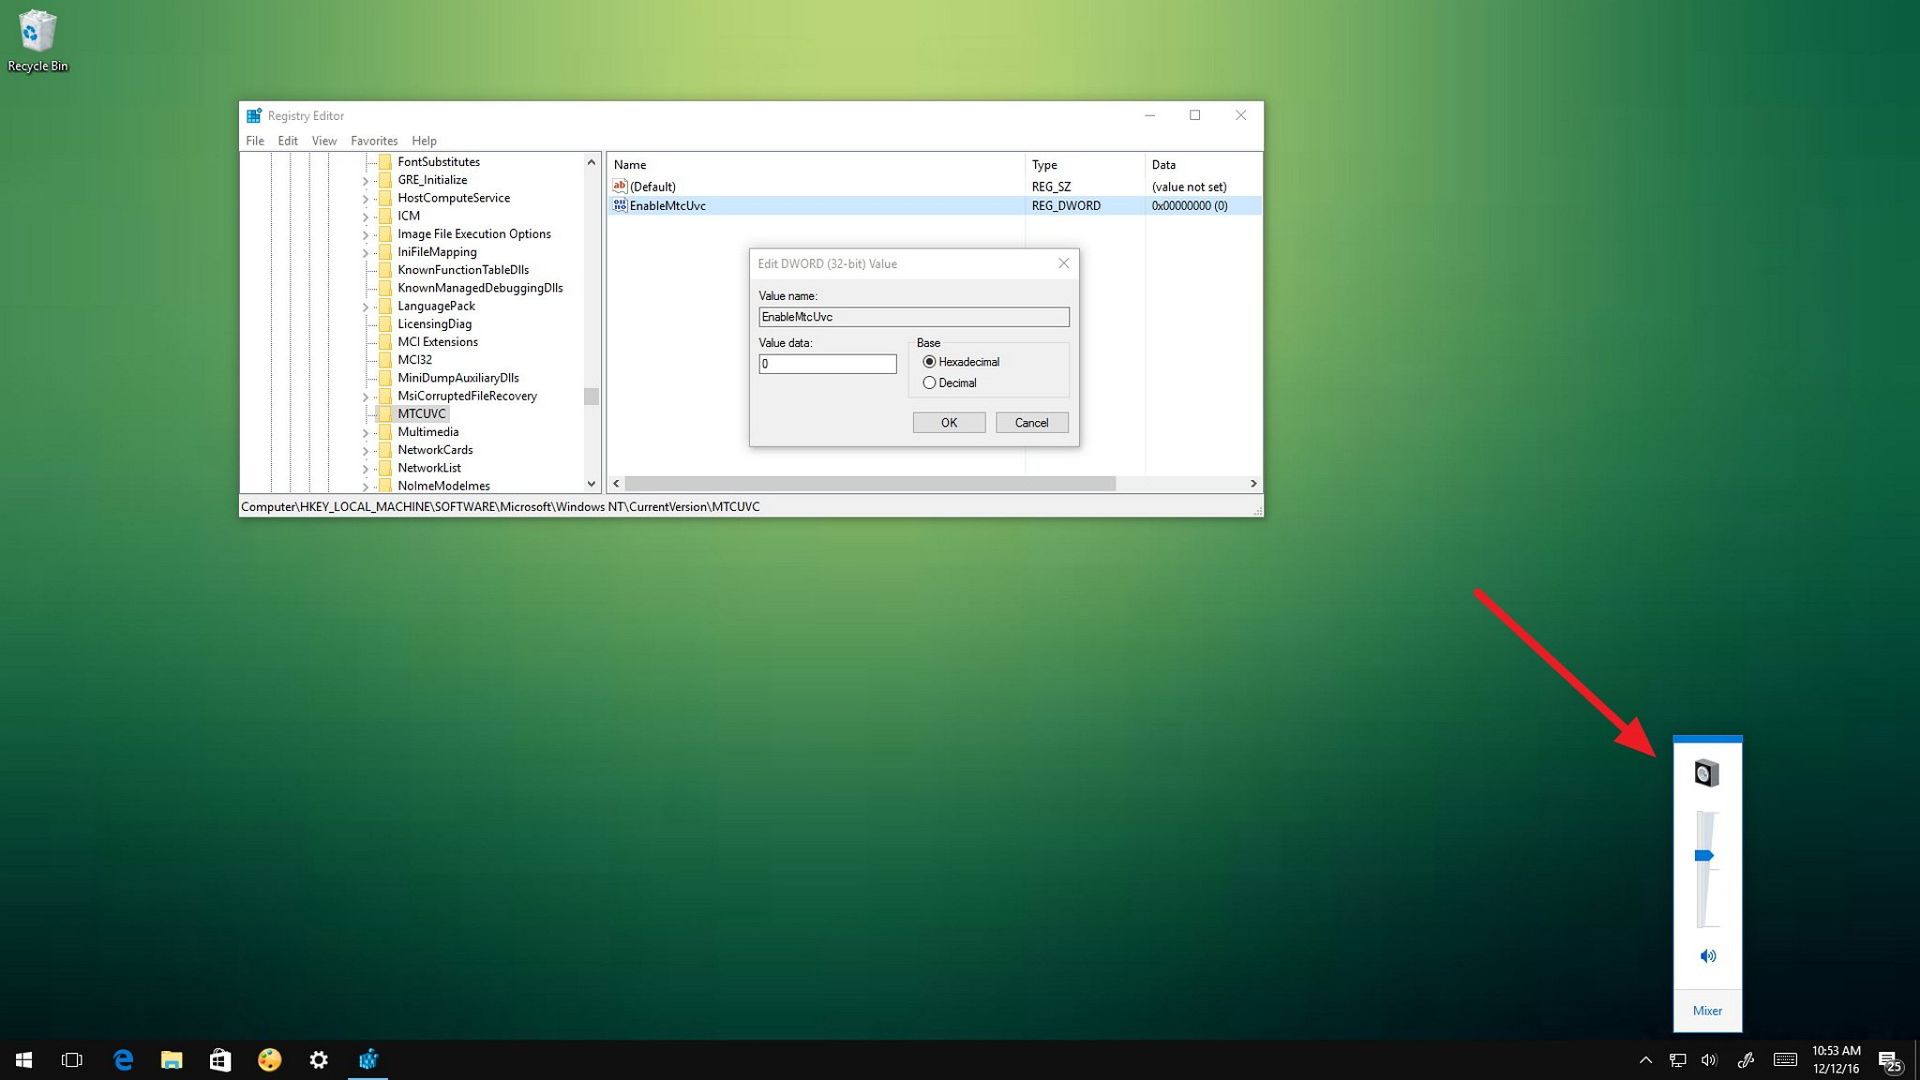The width and height of the screenshot is (1920, 1080).
Task: Click the vertical volume slider handle
Action: 1705,856
